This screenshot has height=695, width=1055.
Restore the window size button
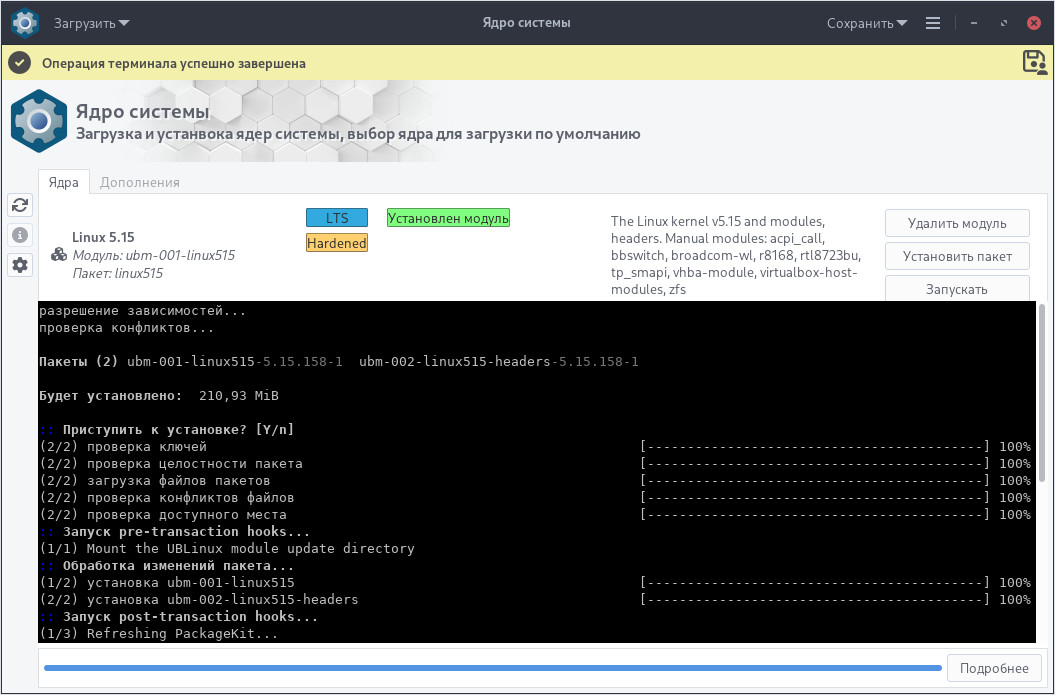(x=1004, y=23)
